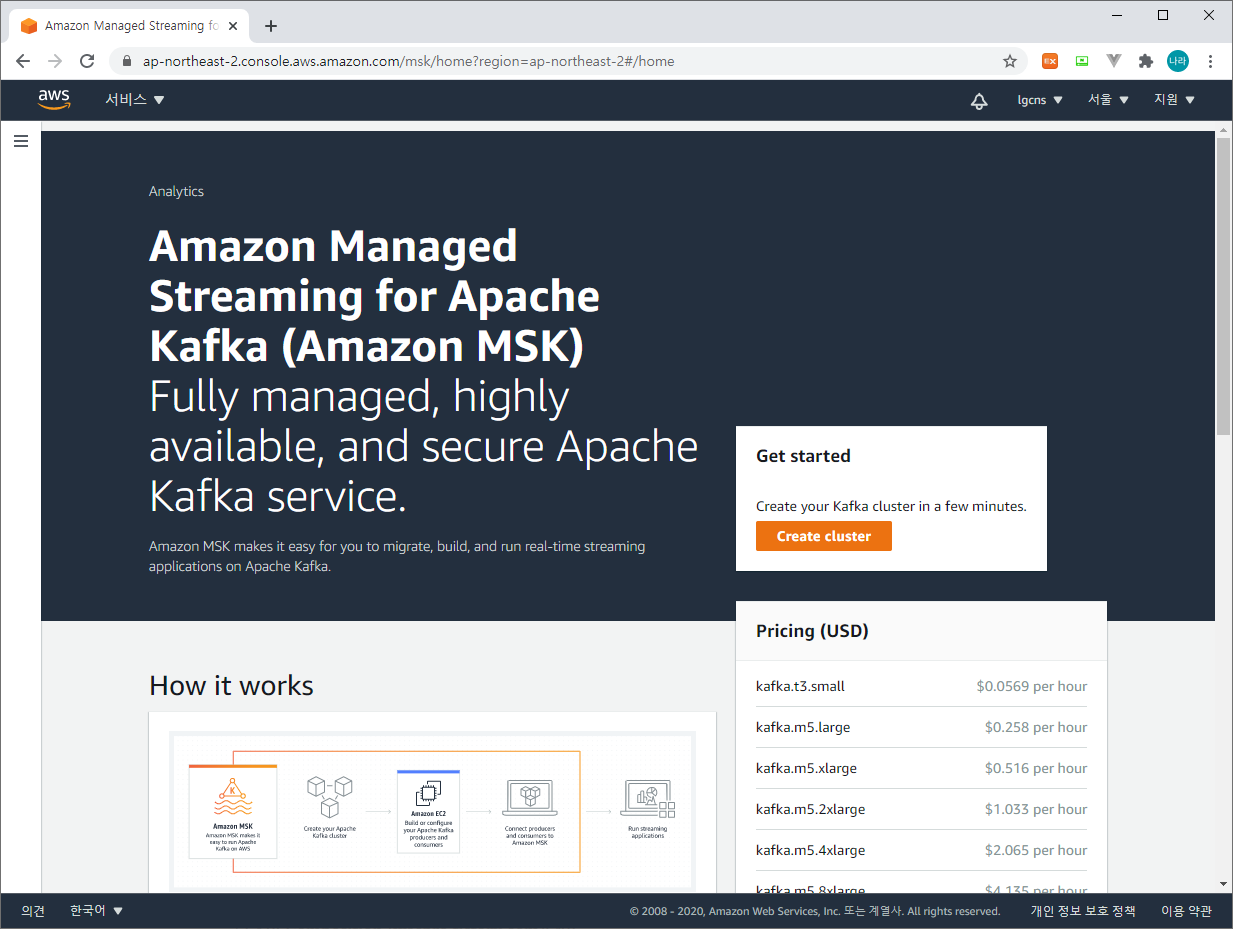Select the Amazon Managed Streaming browser tab
Viewport: 1233px width, 929px height.
tap(130, 26)
